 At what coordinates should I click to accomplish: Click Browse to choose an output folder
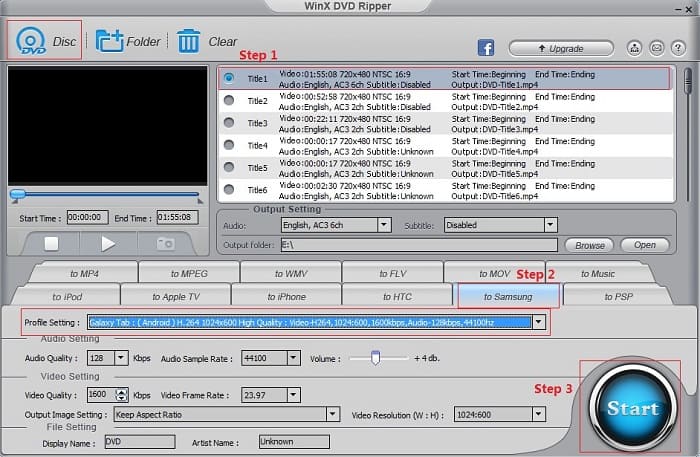[x=589, y=245]
